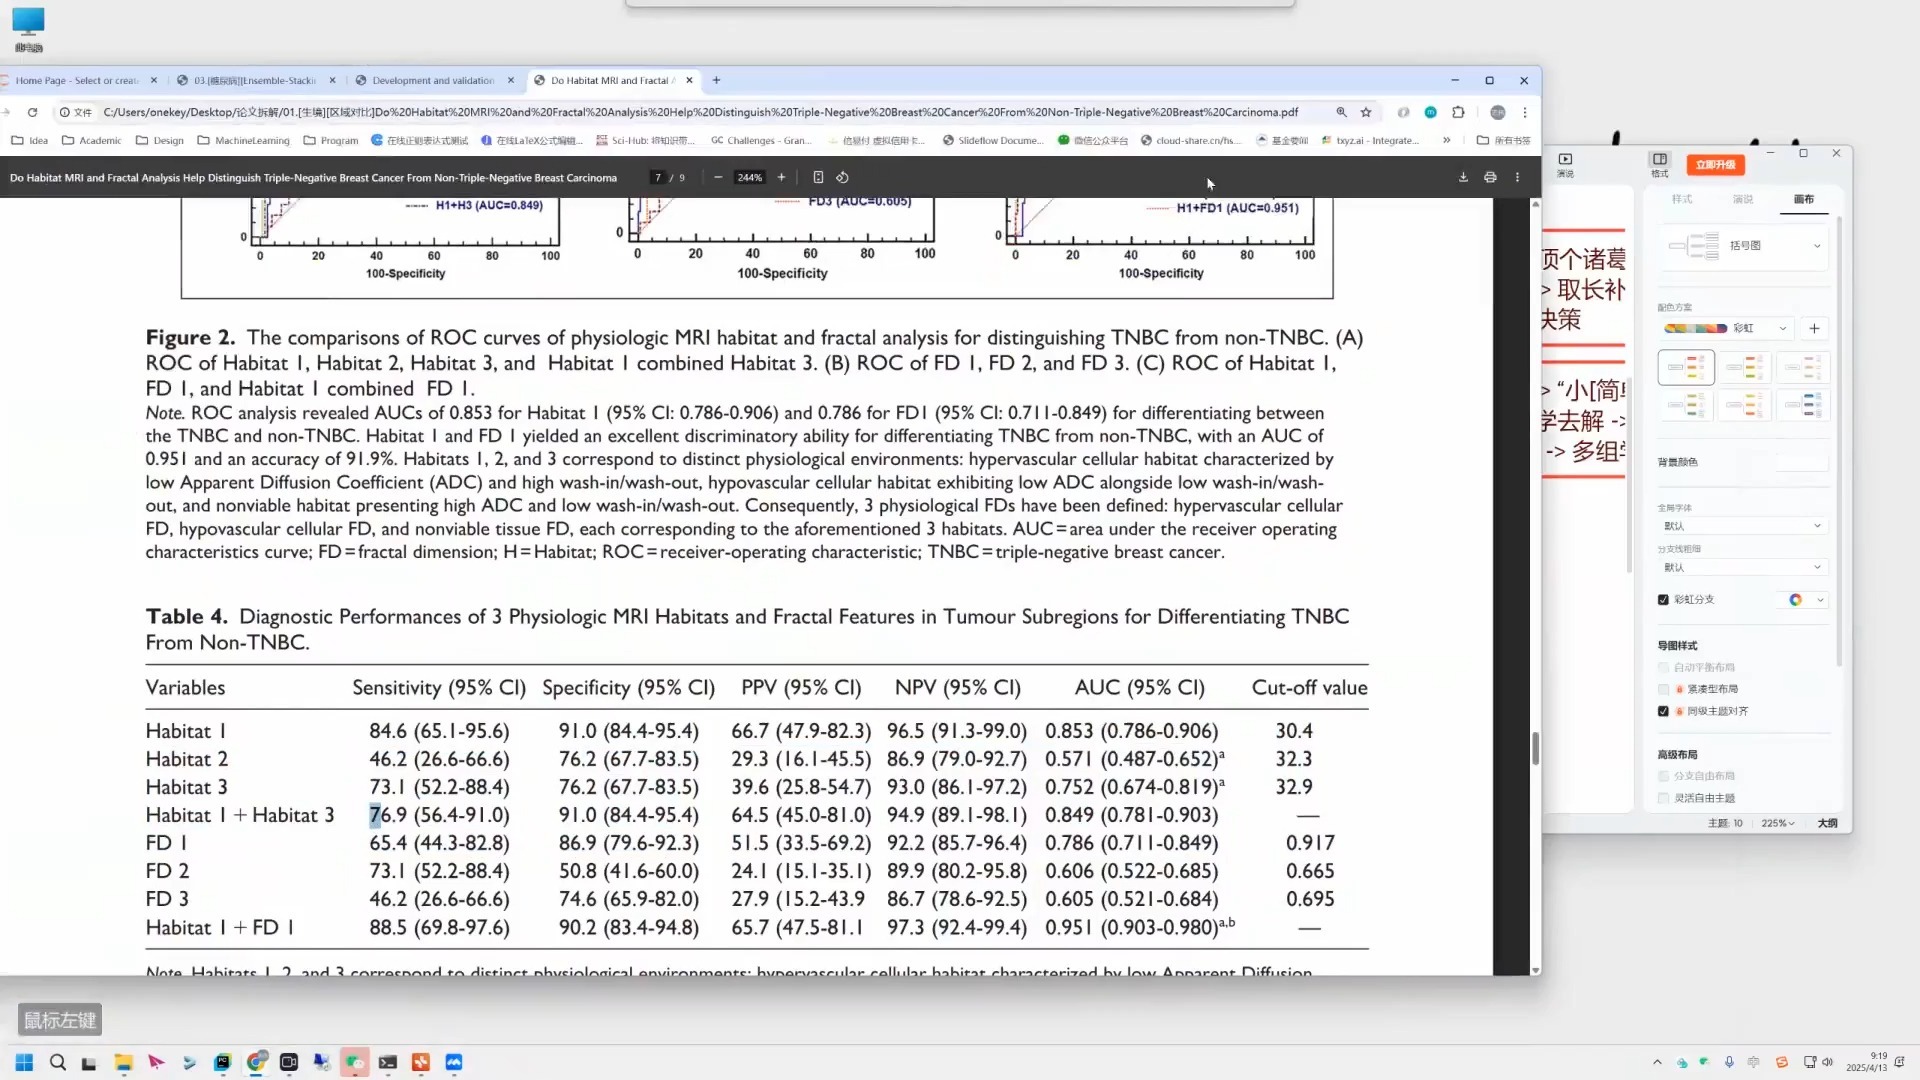The width and height of the screenshot is (1920, 1080).
Task: Open the 'GC Challenges - Gran...' bookmark
Action: click(761, 140)
